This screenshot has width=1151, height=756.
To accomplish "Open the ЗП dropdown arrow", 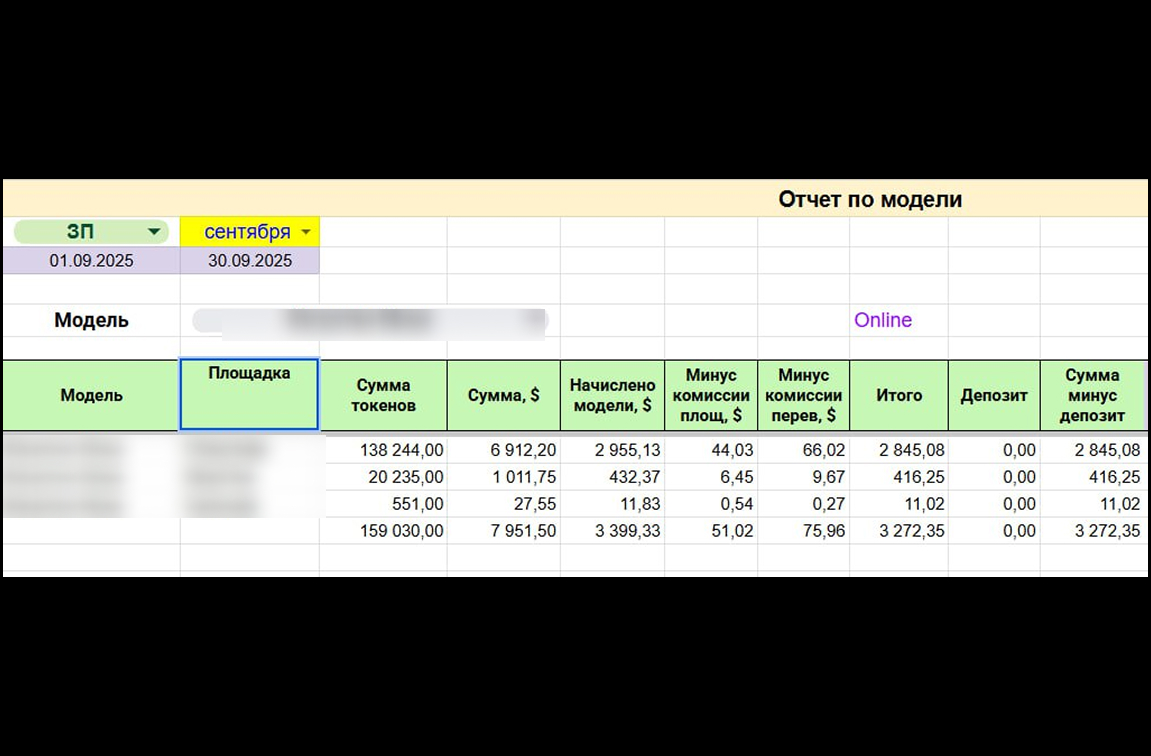I will pyautogui.click(x=153, y=232).
